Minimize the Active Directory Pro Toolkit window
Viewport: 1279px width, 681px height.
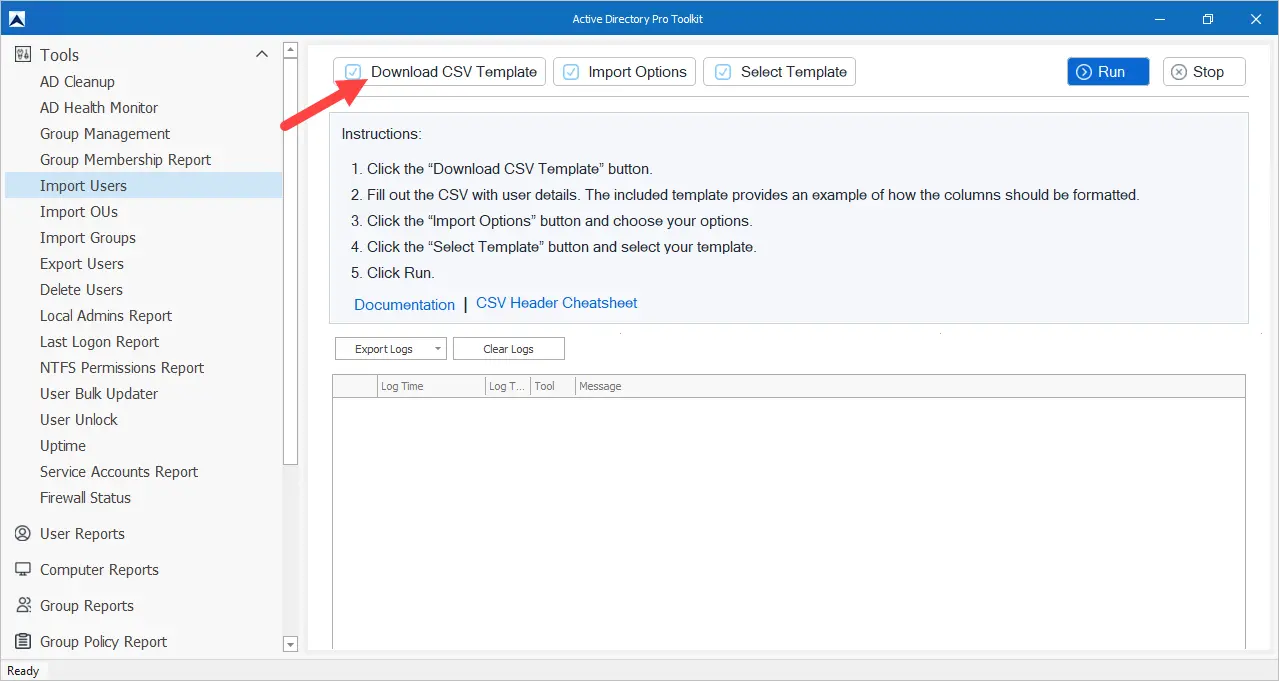pyautogui.click(x=1160, y=18)
